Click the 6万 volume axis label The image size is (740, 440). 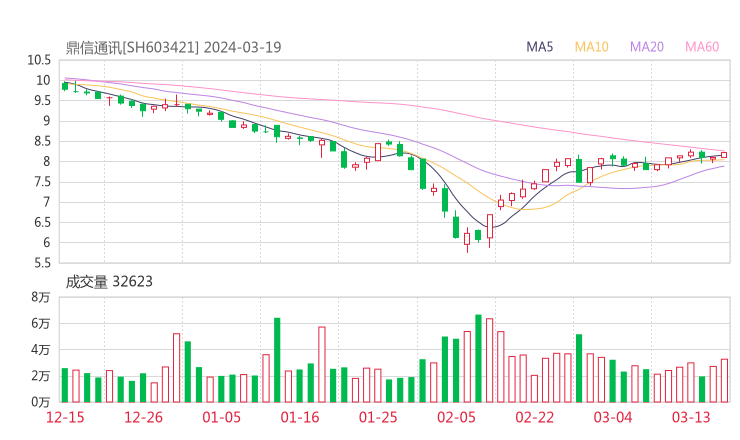click(41, 324)
